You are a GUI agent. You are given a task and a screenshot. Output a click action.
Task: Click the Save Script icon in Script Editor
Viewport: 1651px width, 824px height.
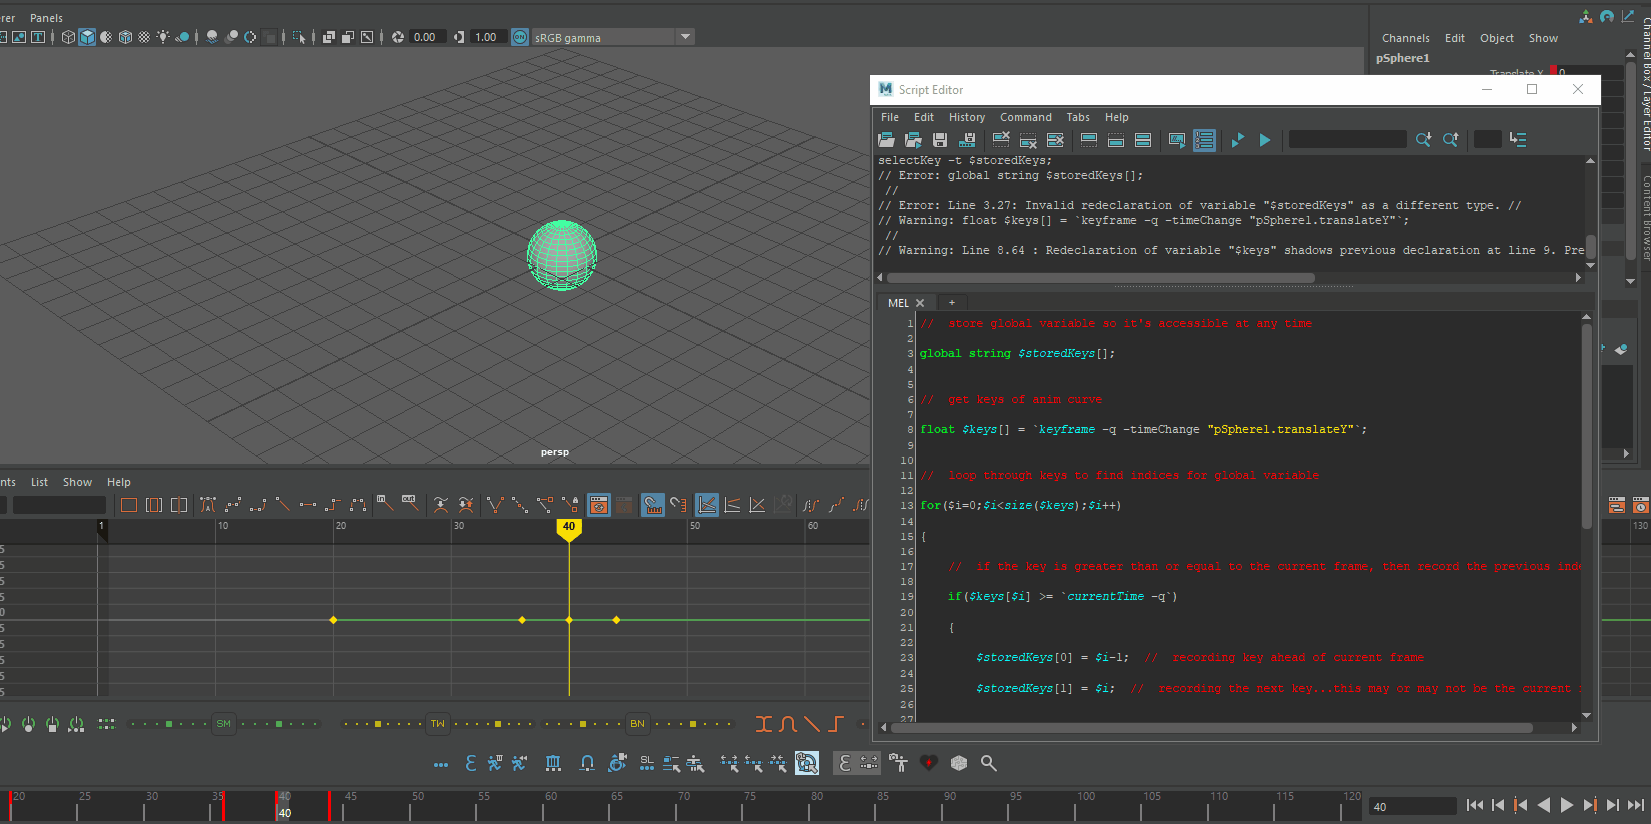(940, 140)
